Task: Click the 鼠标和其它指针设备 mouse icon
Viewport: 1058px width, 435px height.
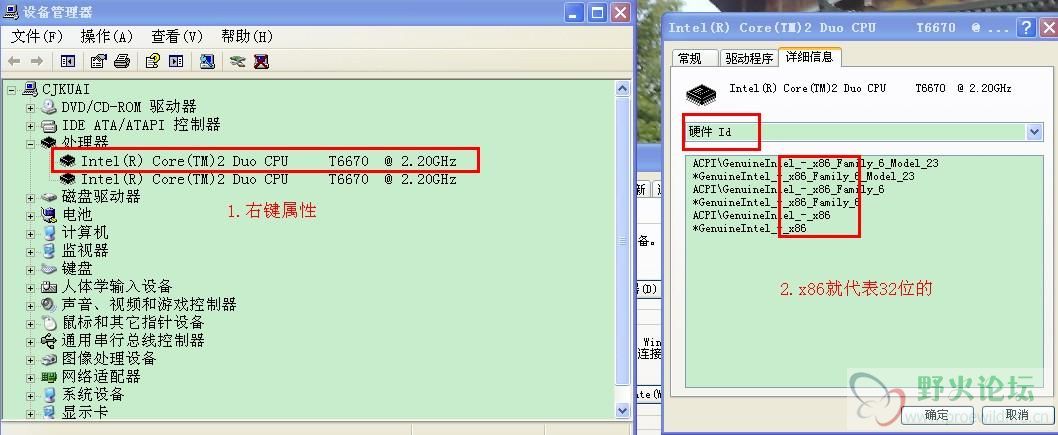Action: click(x=49, y=322)
